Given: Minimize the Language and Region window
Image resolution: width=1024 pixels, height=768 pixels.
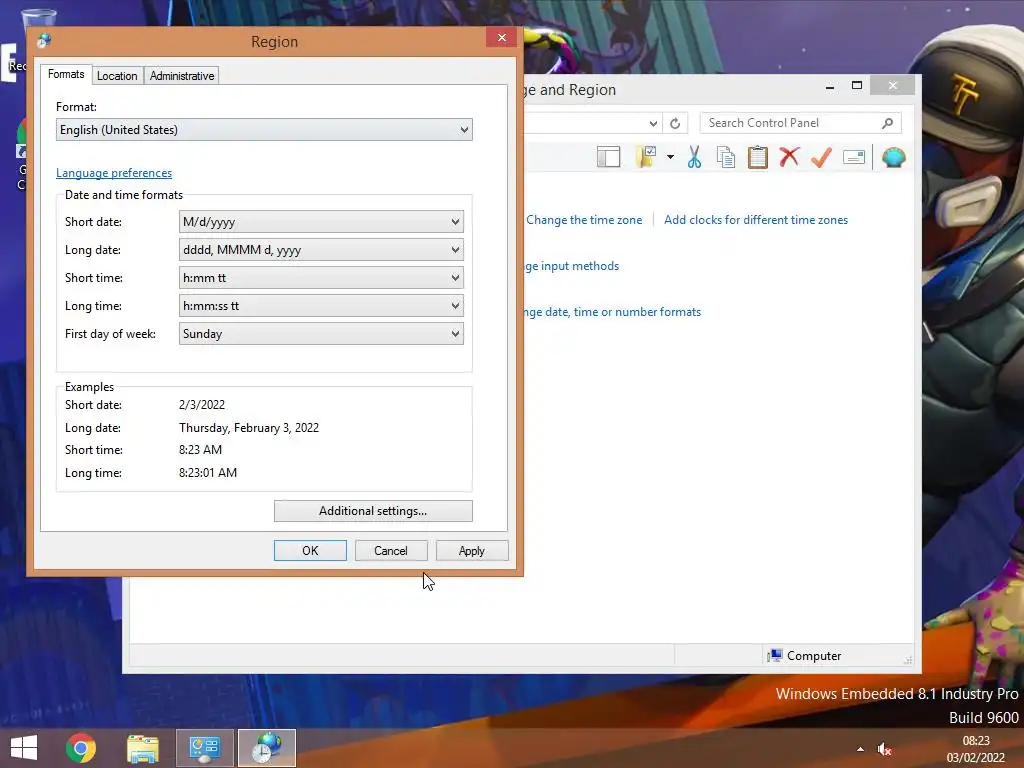Looking at the screenshot, I should (x=829, y=86).
